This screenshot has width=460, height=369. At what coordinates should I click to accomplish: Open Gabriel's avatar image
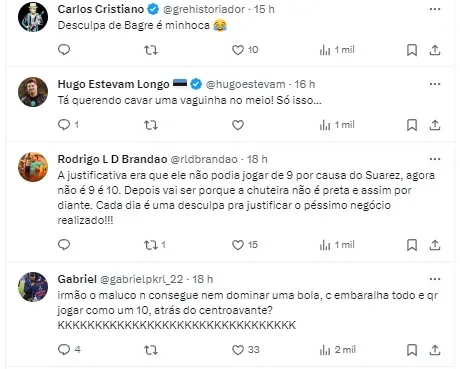(33, 287)
